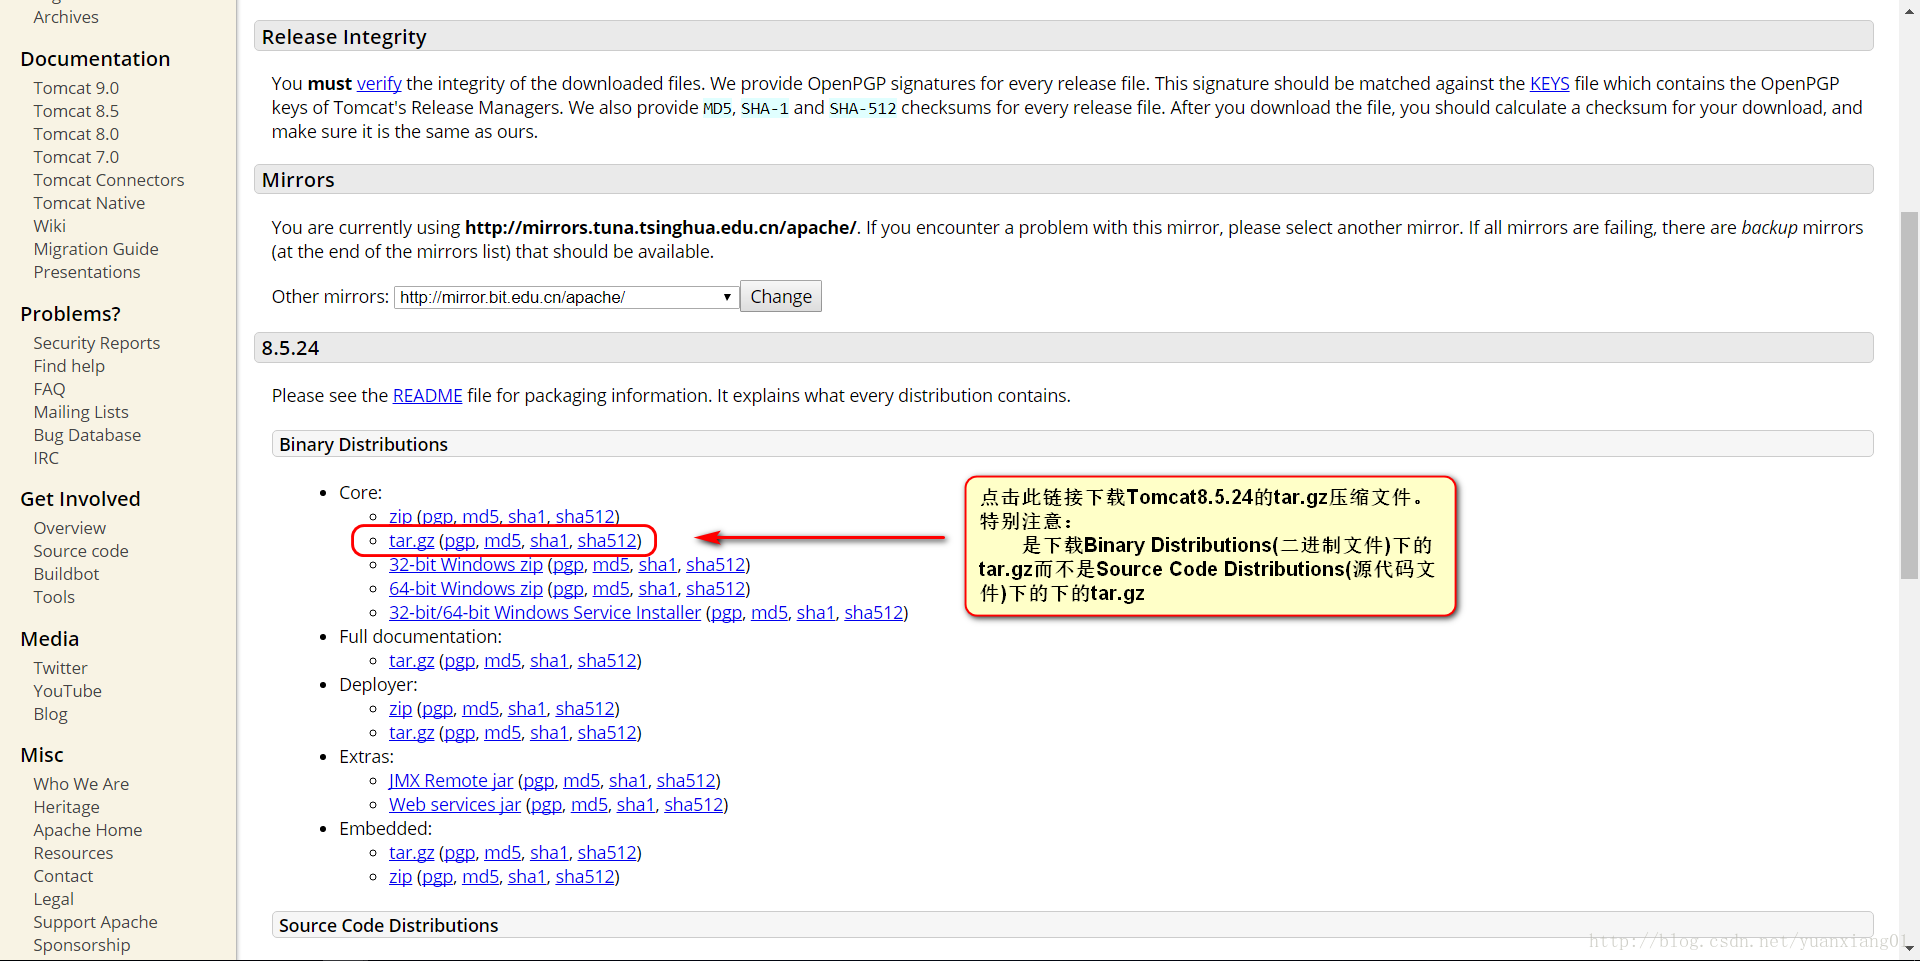Open Tomcat Connectors sidebar link
The image size is (1920, 961).
[109, 180]
